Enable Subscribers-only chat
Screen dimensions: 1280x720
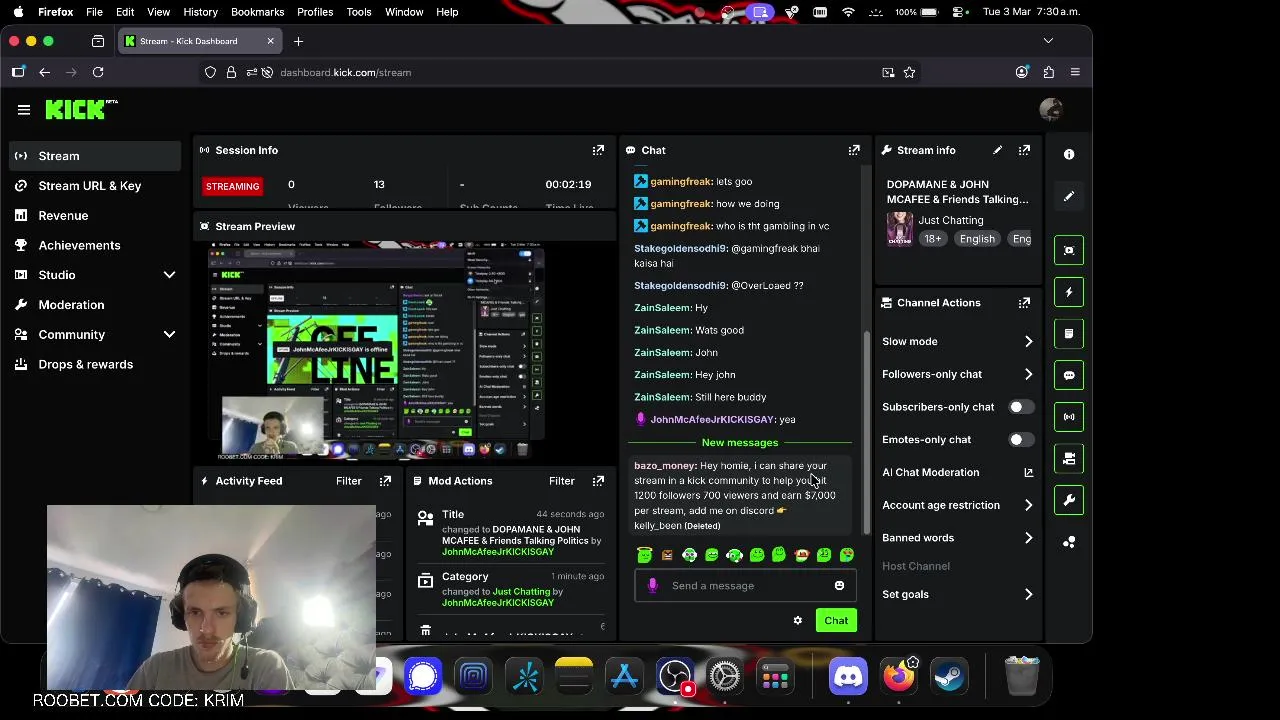click(1020, 407)
